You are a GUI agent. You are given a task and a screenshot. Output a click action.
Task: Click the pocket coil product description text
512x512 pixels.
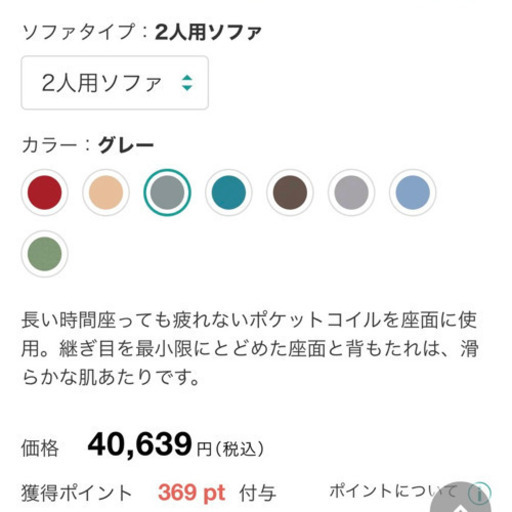coord(250,349)
